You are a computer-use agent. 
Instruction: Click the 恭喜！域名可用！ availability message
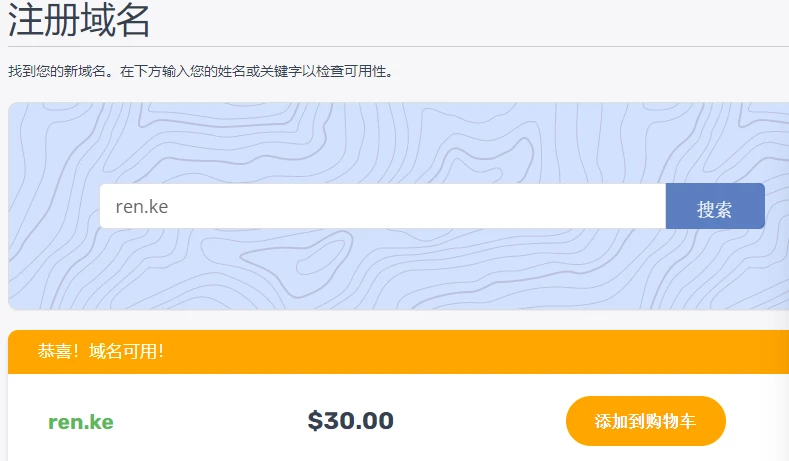[x=100, y=351]
